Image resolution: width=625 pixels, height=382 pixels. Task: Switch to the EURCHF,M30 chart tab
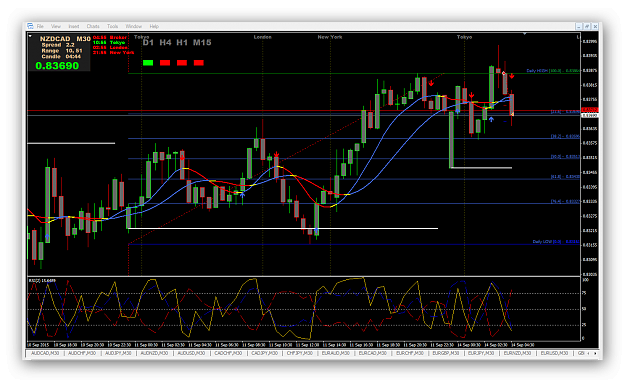[409, 353]
